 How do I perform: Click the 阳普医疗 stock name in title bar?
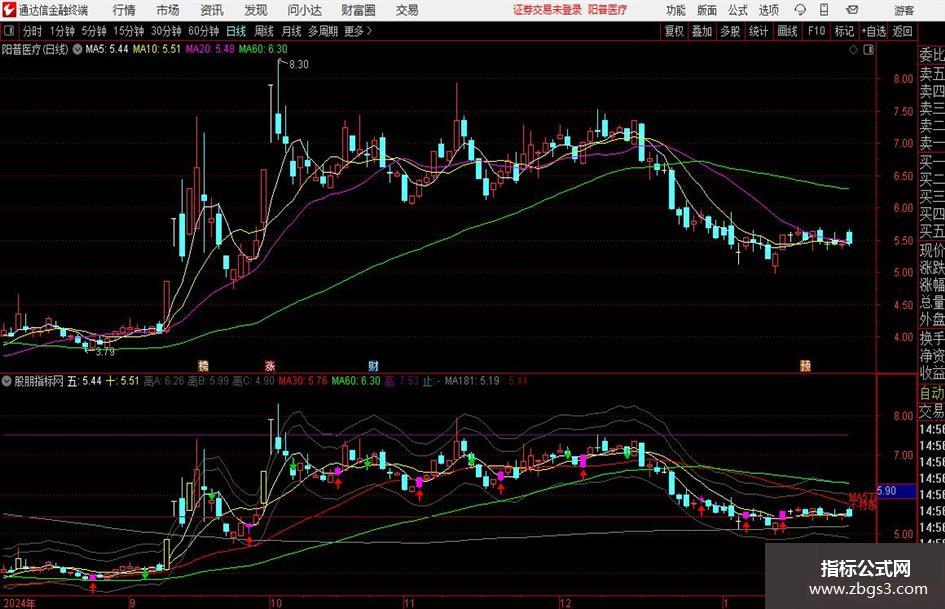point(608,10)
